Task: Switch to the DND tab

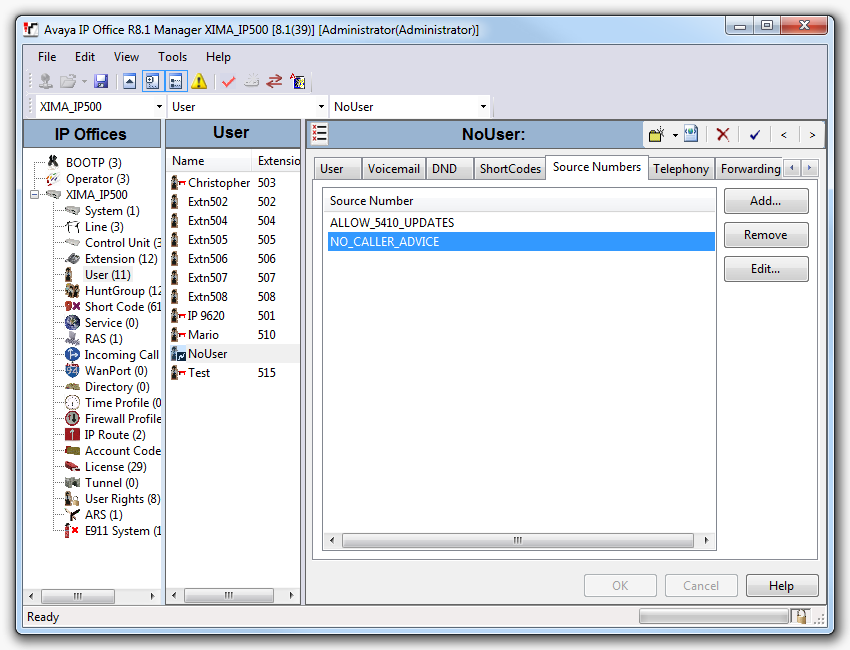Action: pyautogui.click(x=449, y=169)
